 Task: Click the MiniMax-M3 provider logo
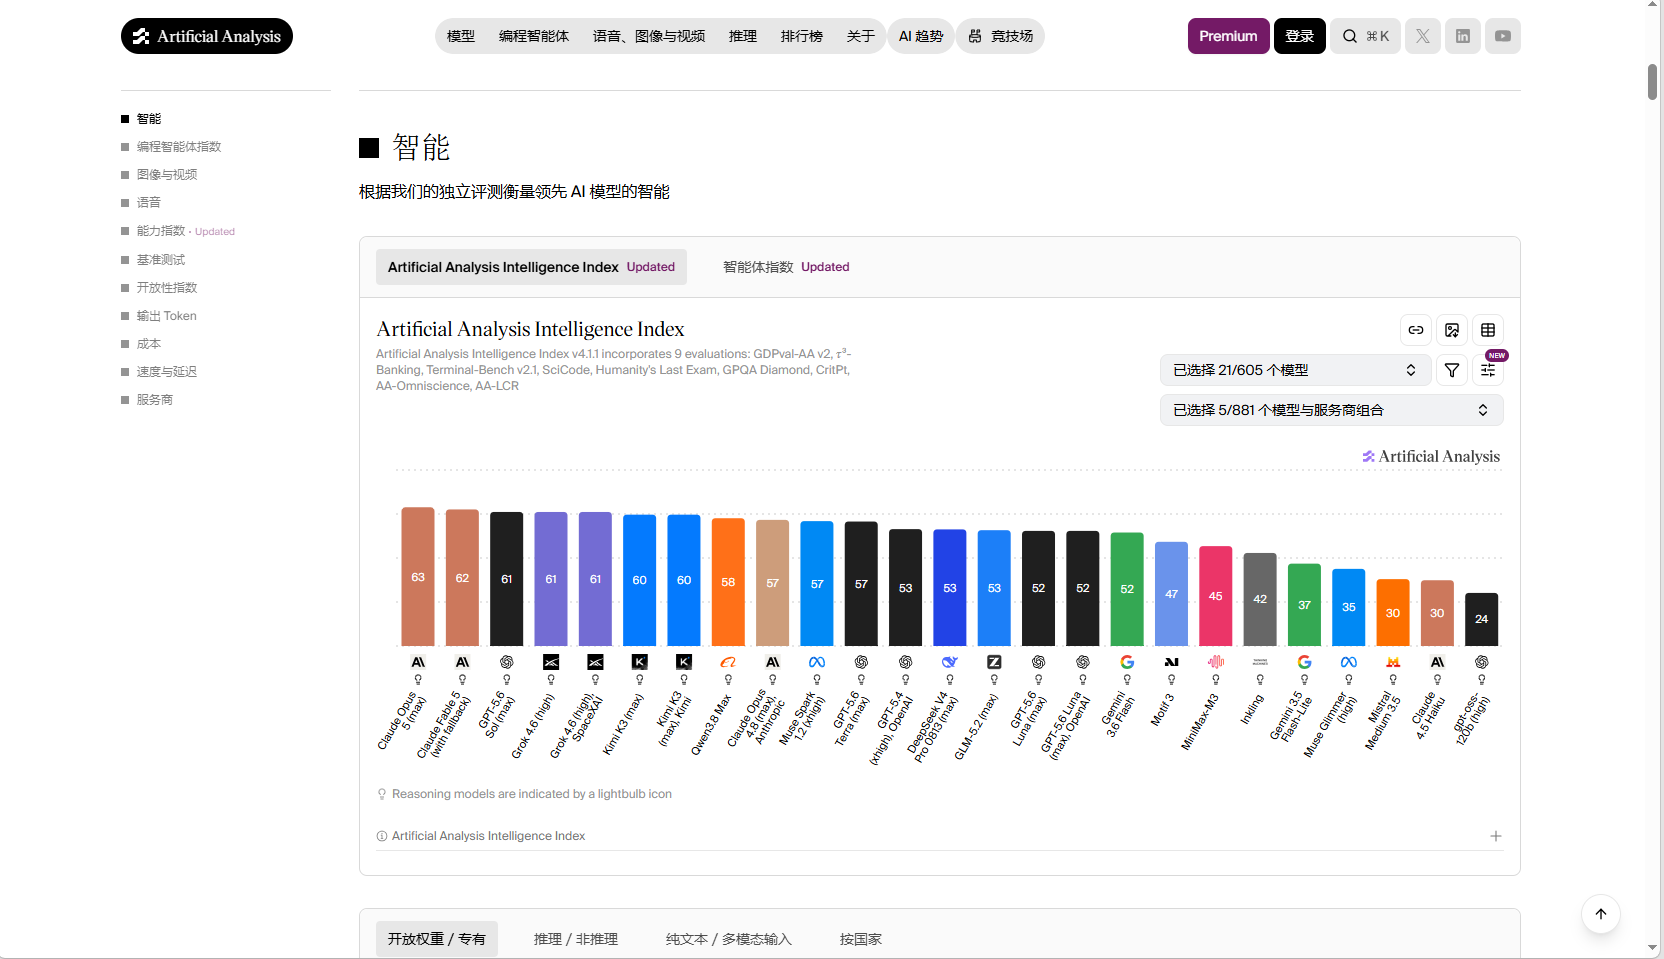[1216, 662]
